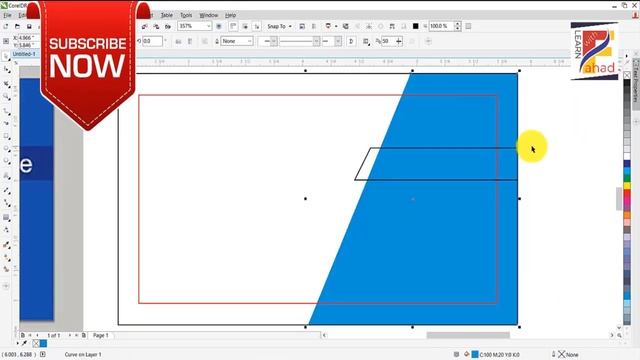Select the Connector tool
Screen dimensions: 640x360
6,203
